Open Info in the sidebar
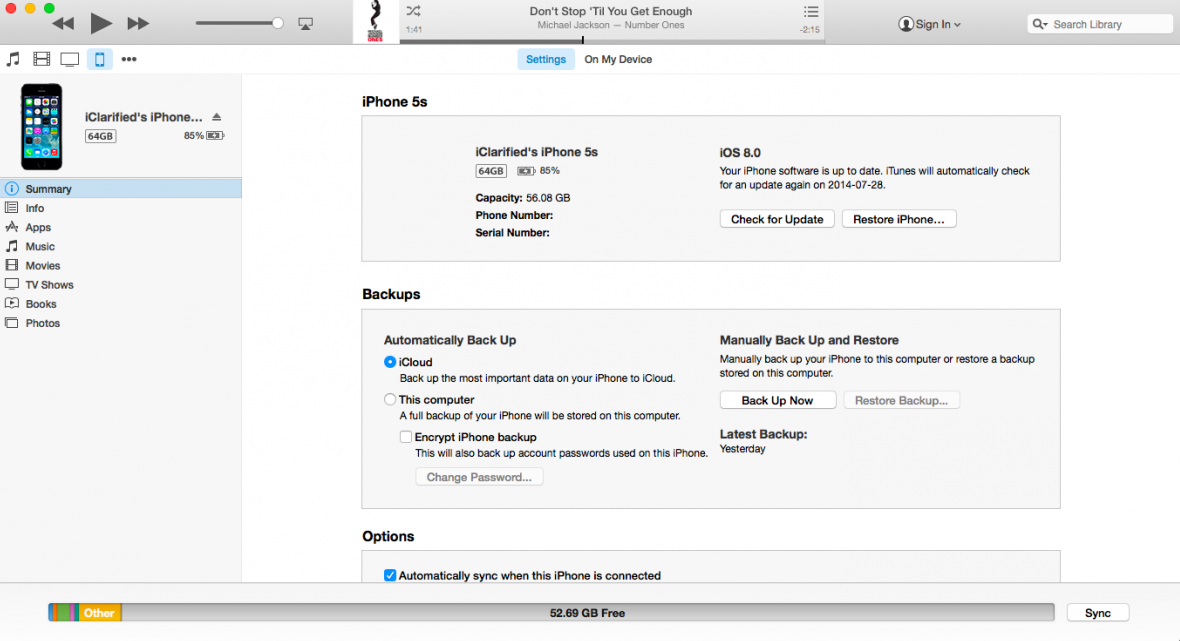The image size is (1180, 641). 120,208
